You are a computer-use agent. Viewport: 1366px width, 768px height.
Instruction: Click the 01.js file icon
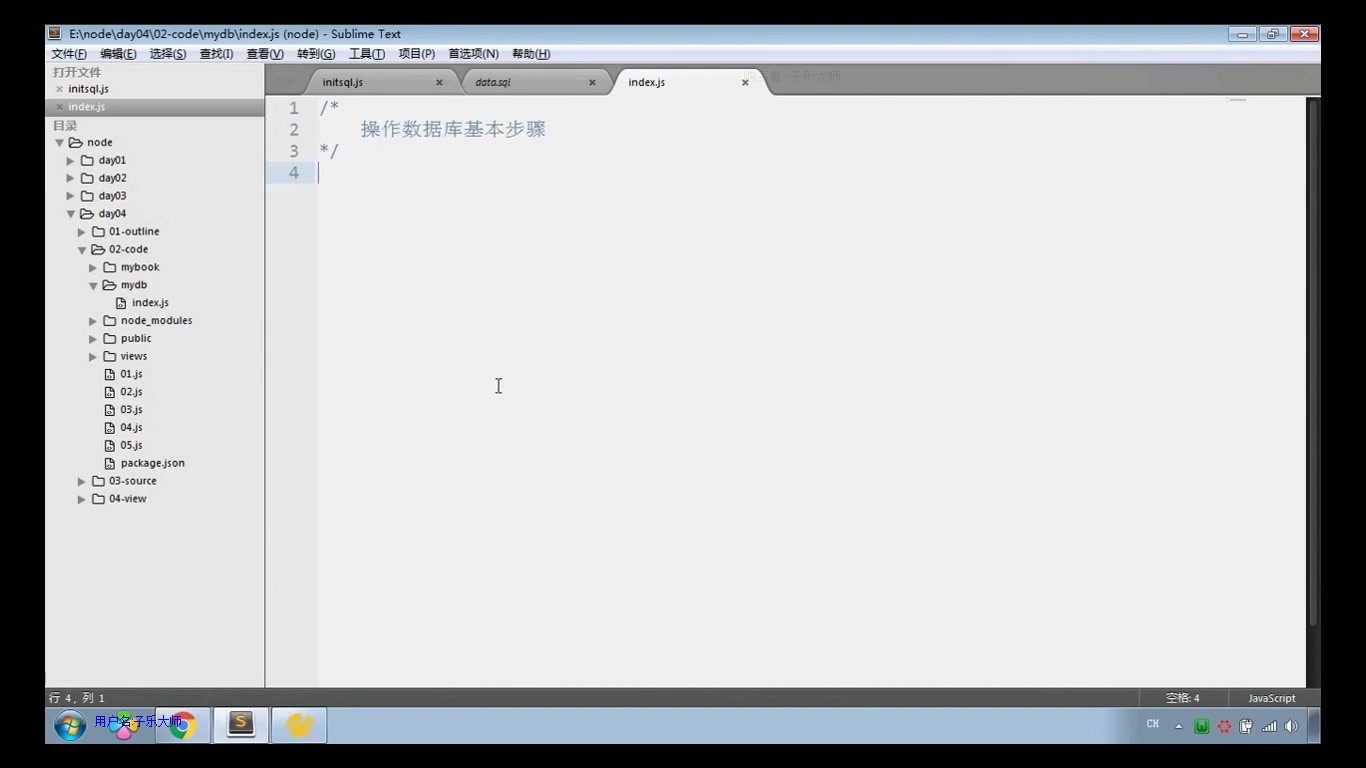pyautogui.click(x=110, y=374)
